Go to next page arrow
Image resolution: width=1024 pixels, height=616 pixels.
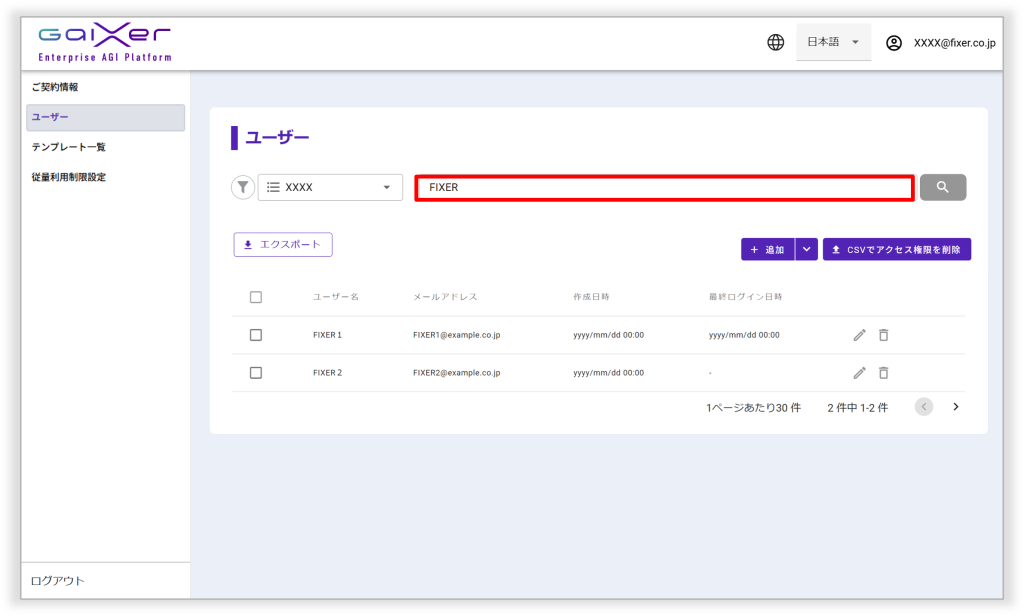pyautogui.click(x=955, y=407)
